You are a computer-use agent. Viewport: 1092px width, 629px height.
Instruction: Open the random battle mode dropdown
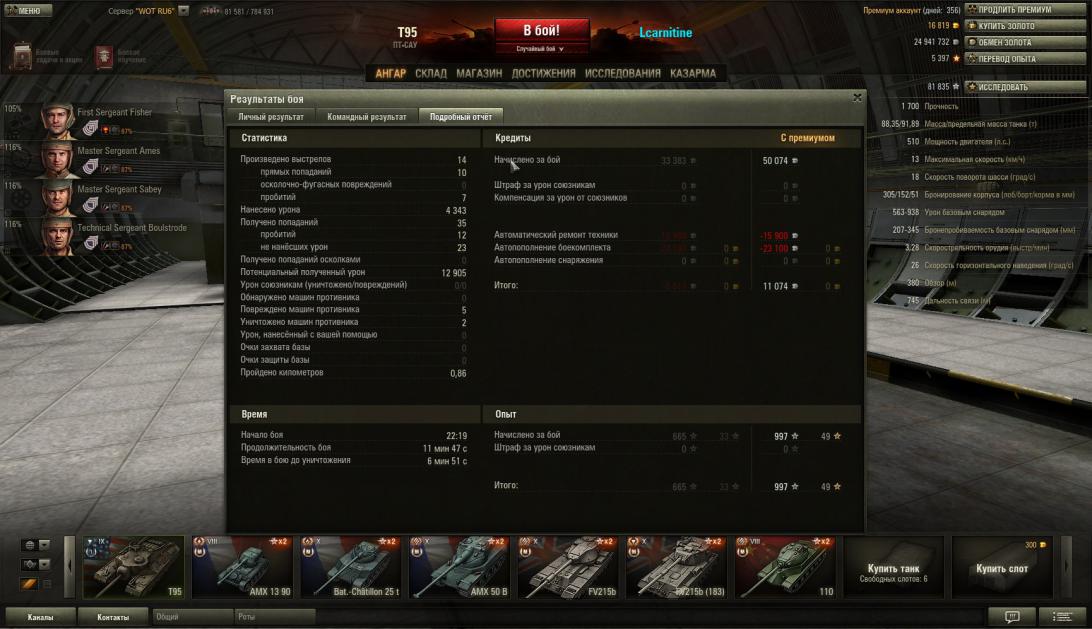541,49
